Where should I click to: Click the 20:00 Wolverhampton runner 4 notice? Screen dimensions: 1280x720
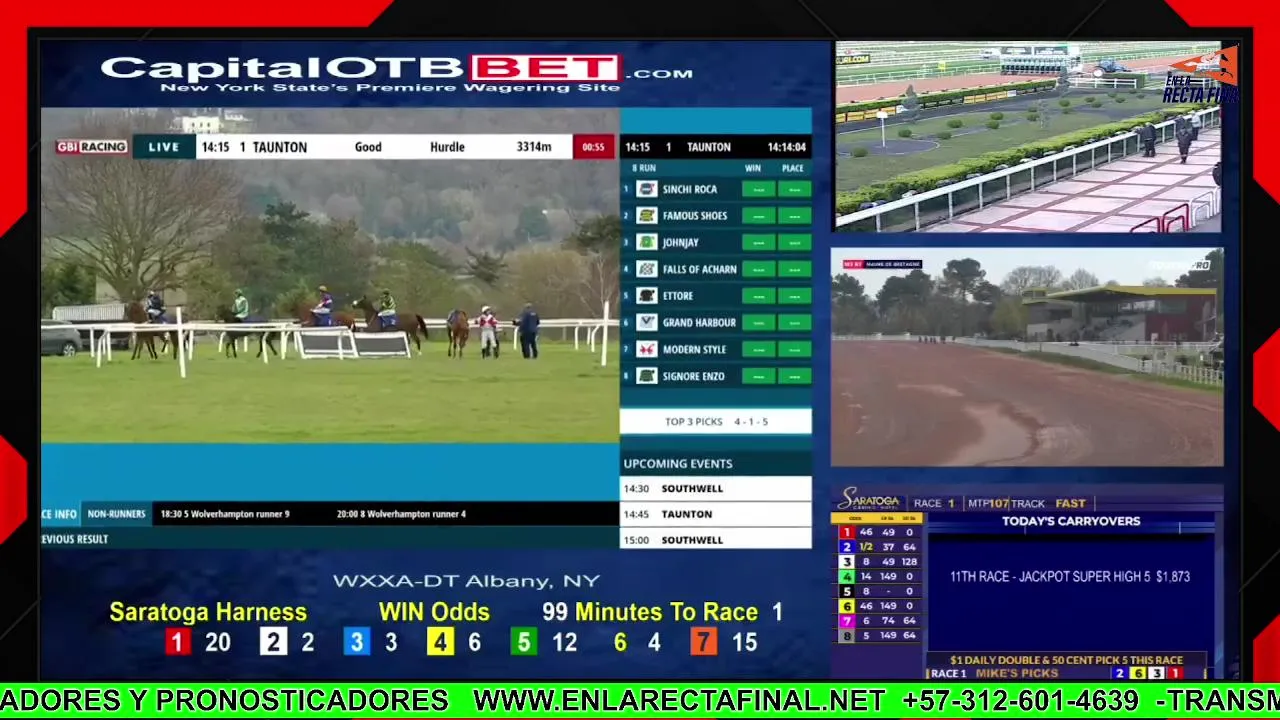click(x=401, y=514)
